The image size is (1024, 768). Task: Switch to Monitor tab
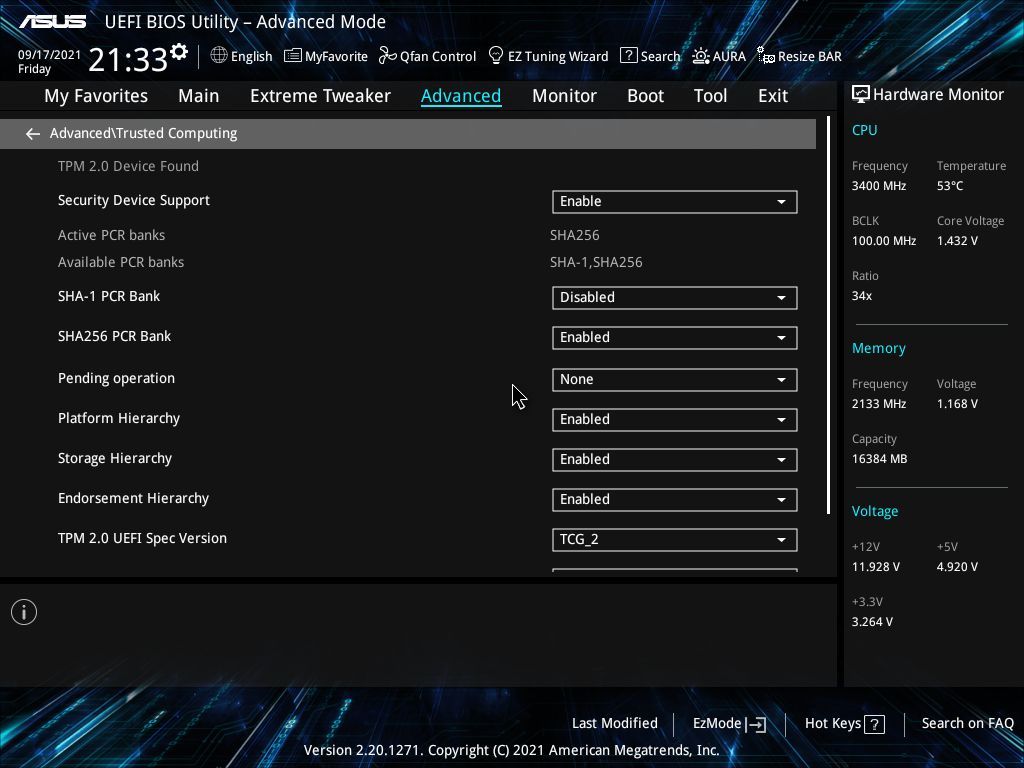(564, 96)
